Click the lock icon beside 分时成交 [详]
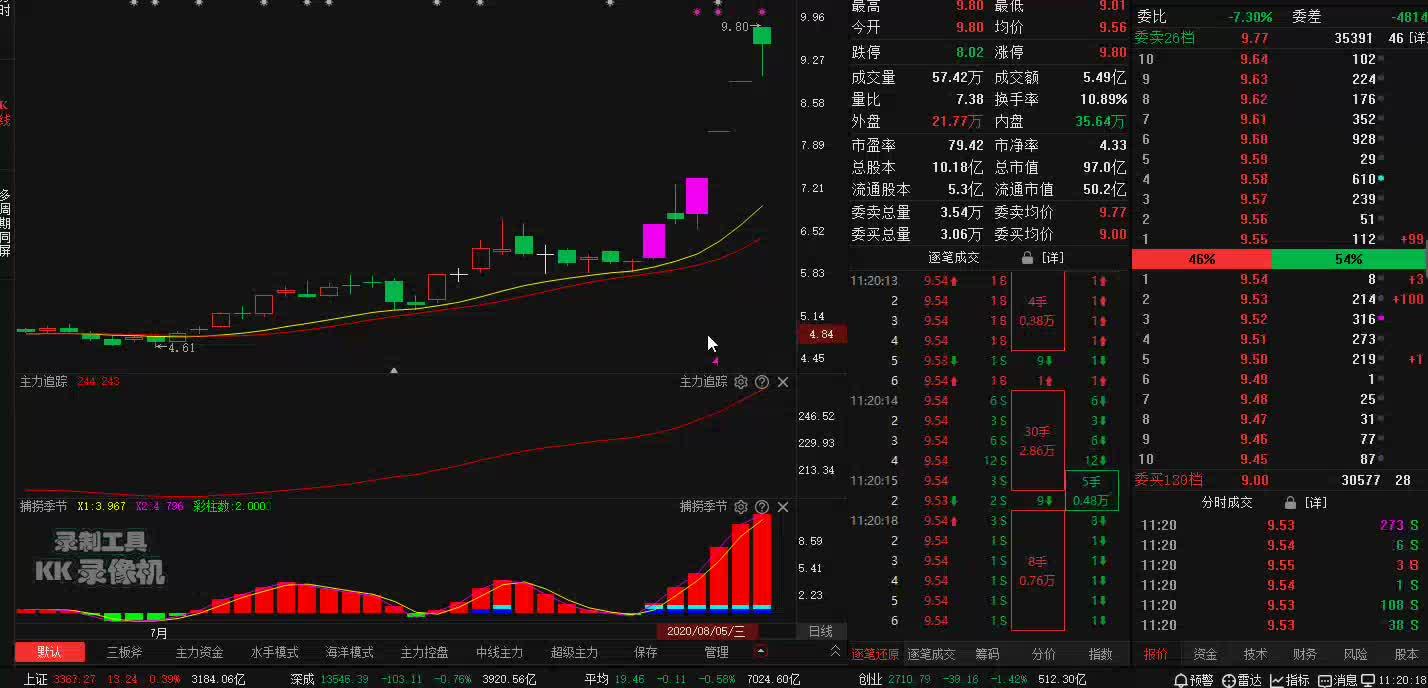The height and width of the screenshot is (688, 1428). (x=1291, y=503)
